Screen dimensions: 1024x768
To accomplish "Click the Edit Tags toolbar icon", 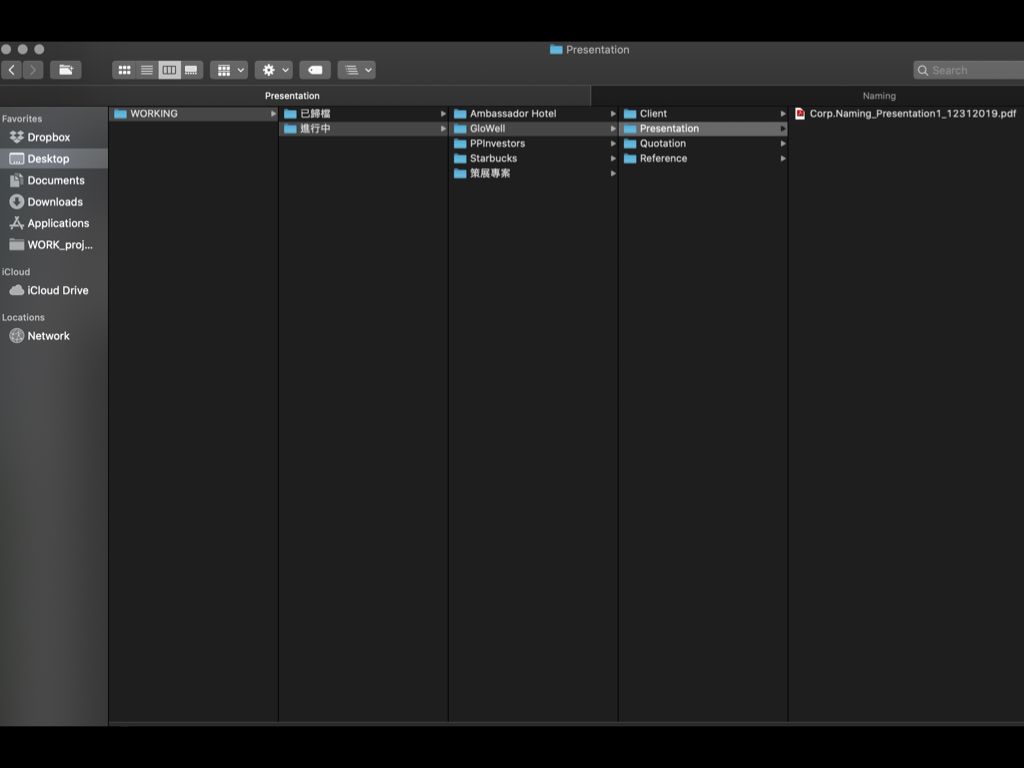I will pyautogui.click(x=315, y=70).
